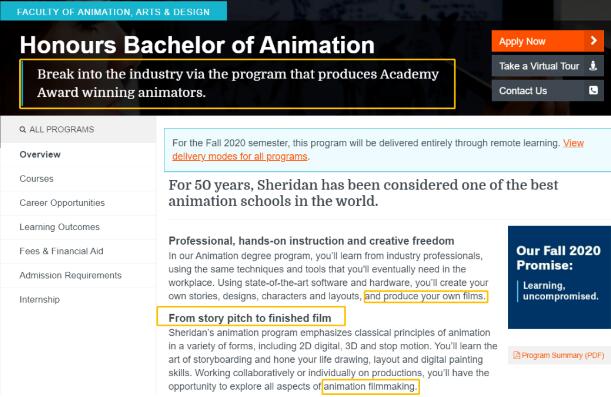View Fees & Financial Aid
611x397 pixels.
pos(78,251)
